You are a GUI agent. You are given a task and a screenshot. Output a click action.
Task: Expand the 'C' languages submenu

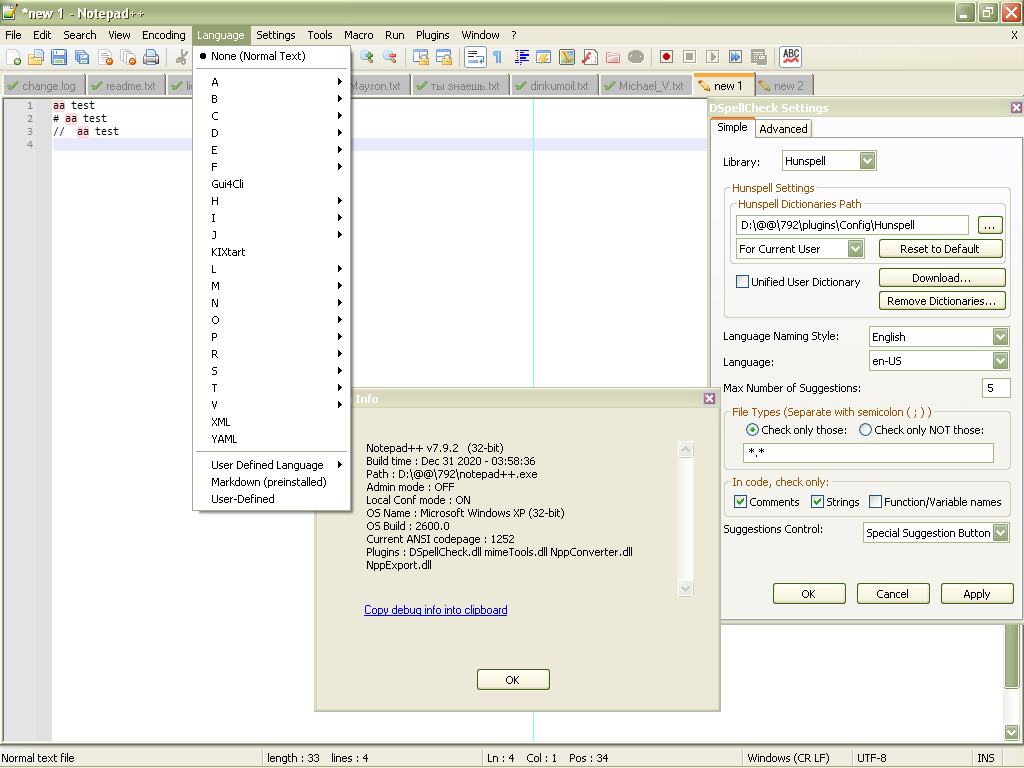point(272,116)
